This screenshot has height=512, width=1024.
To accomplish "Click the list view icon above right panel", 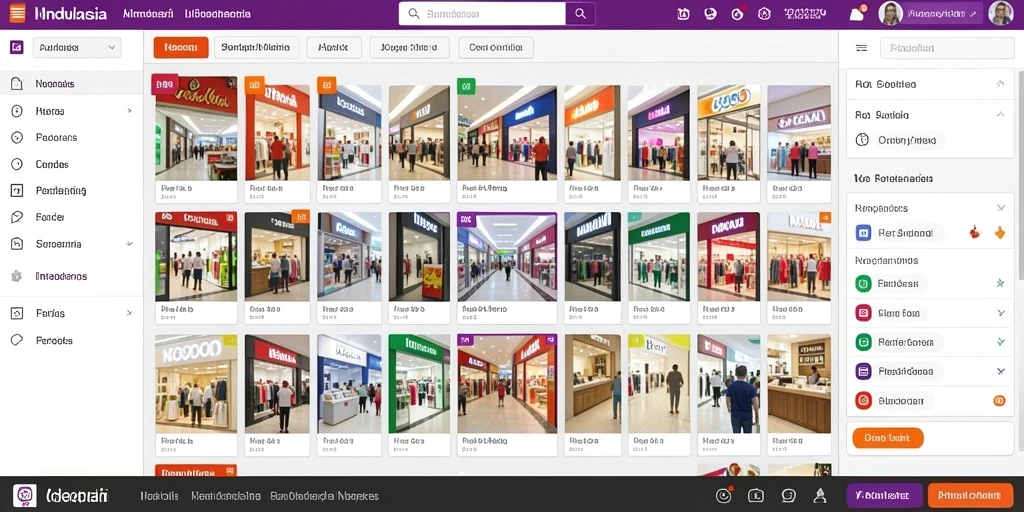I will point(861,48).
